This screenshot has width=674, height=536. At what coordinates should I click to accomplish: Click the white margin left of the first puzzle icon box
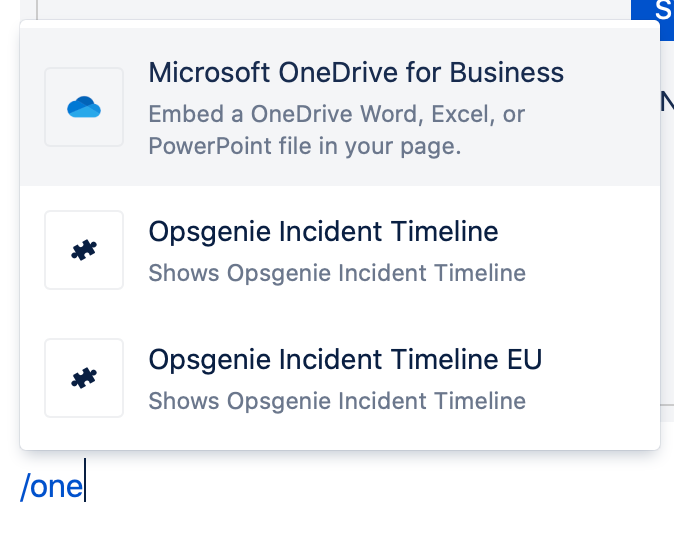[32, 250]
